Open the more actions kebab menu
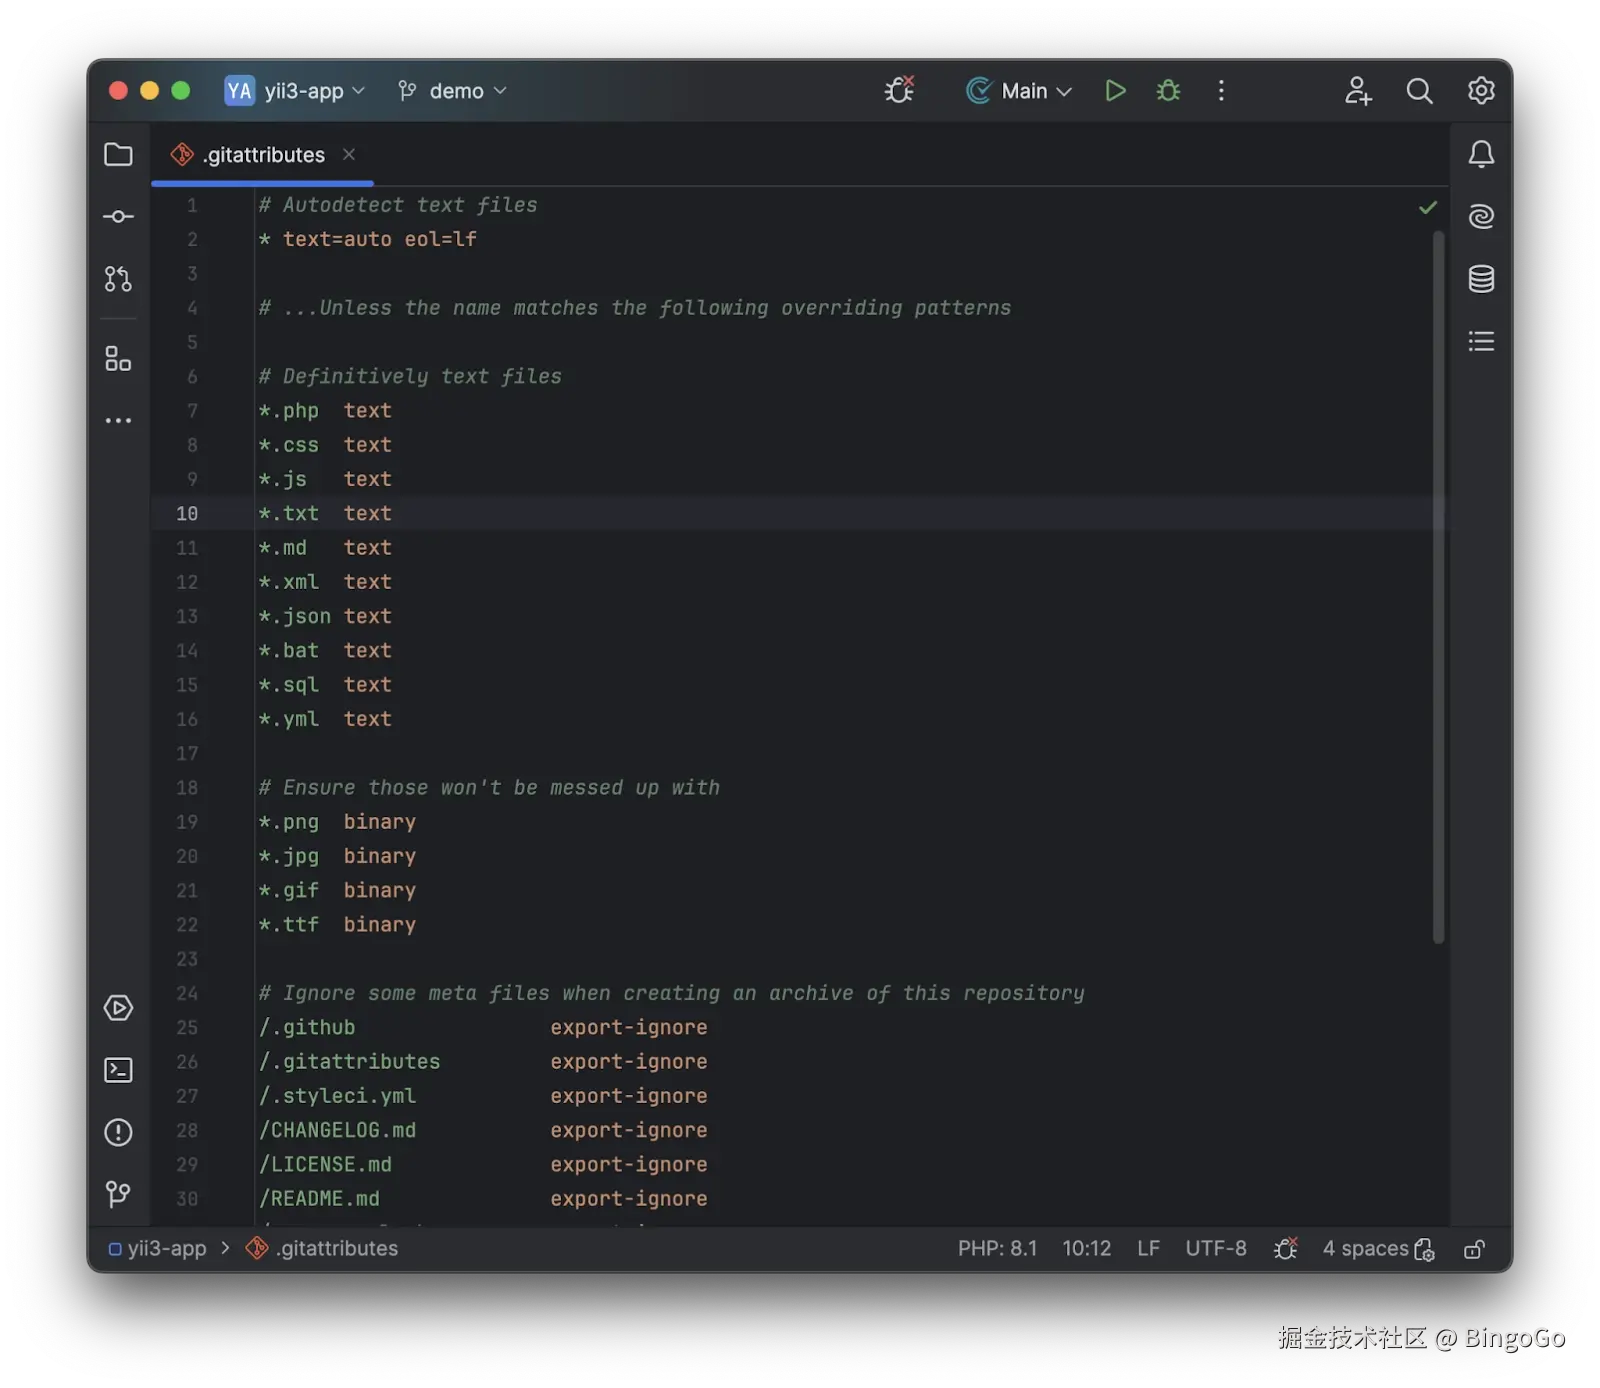Screen dimensions: 1600x1388 1221,90
